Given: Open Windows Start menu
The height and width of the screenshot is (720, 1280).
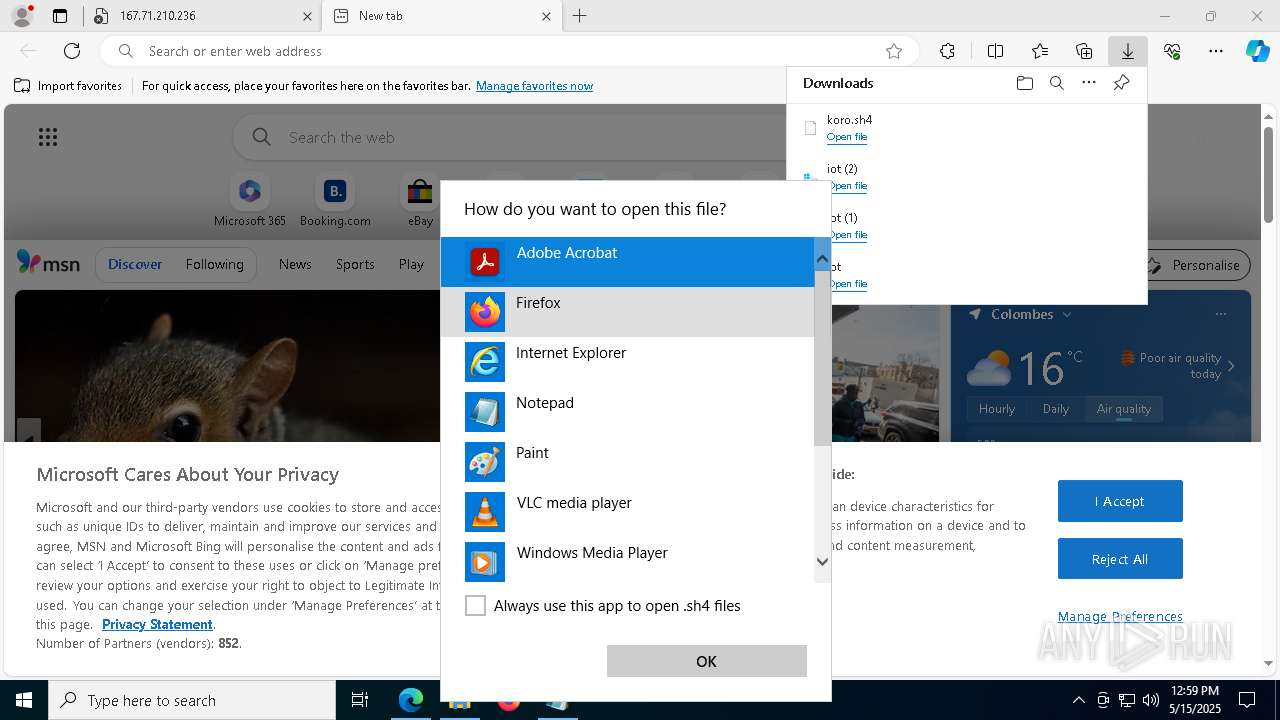Looking at the screenshot, I should 24,700.
